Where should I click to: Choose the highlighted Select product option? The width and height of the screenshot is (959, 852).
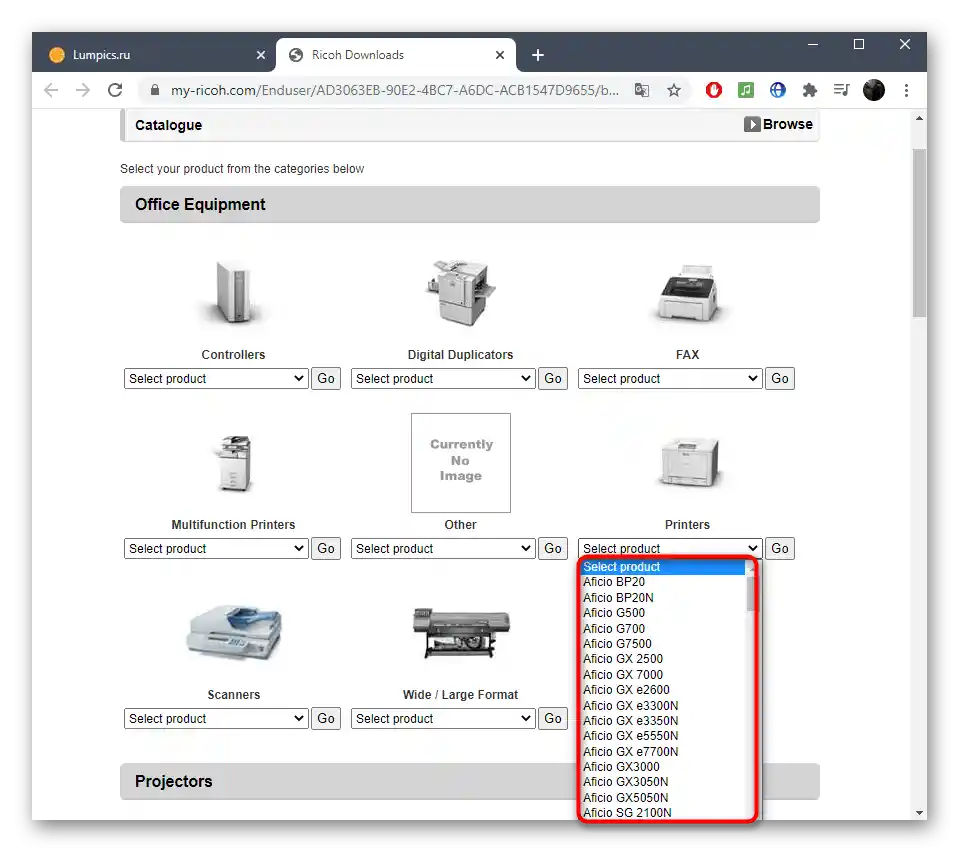click(663, 567)
